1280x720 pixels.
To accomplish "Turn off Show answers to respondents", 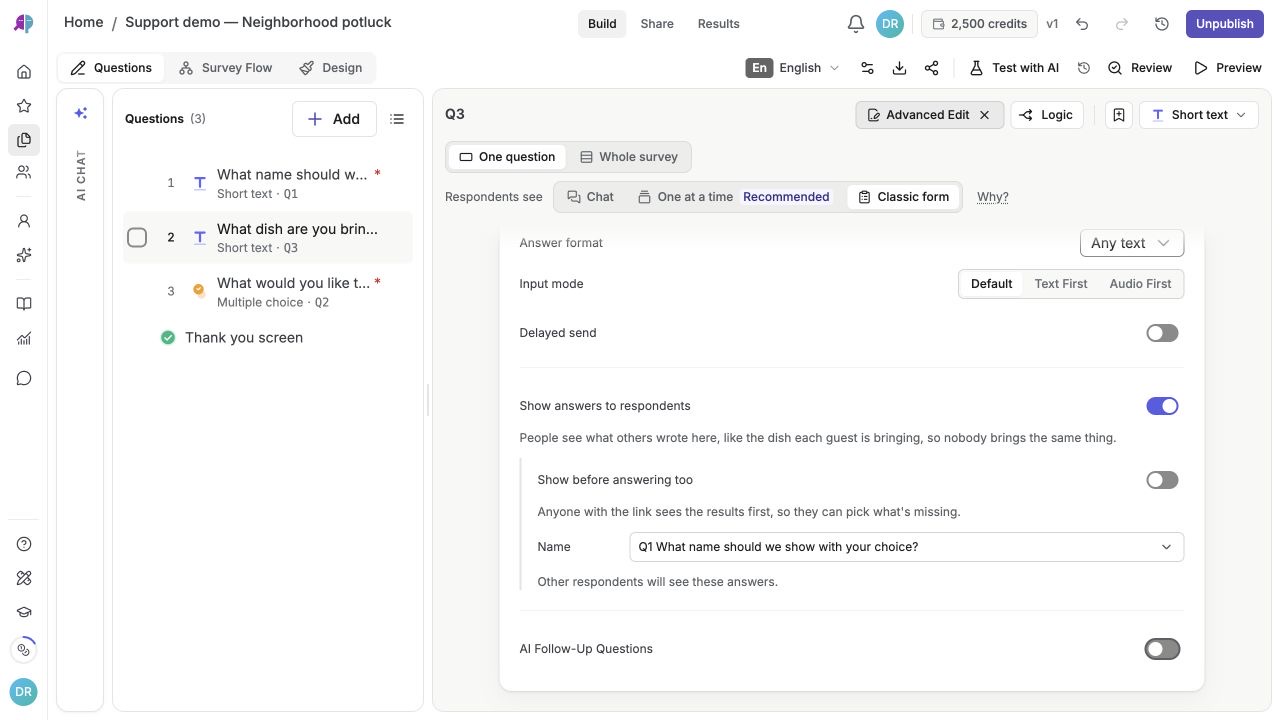I will pyautogui.click(x=1162, y=406).
